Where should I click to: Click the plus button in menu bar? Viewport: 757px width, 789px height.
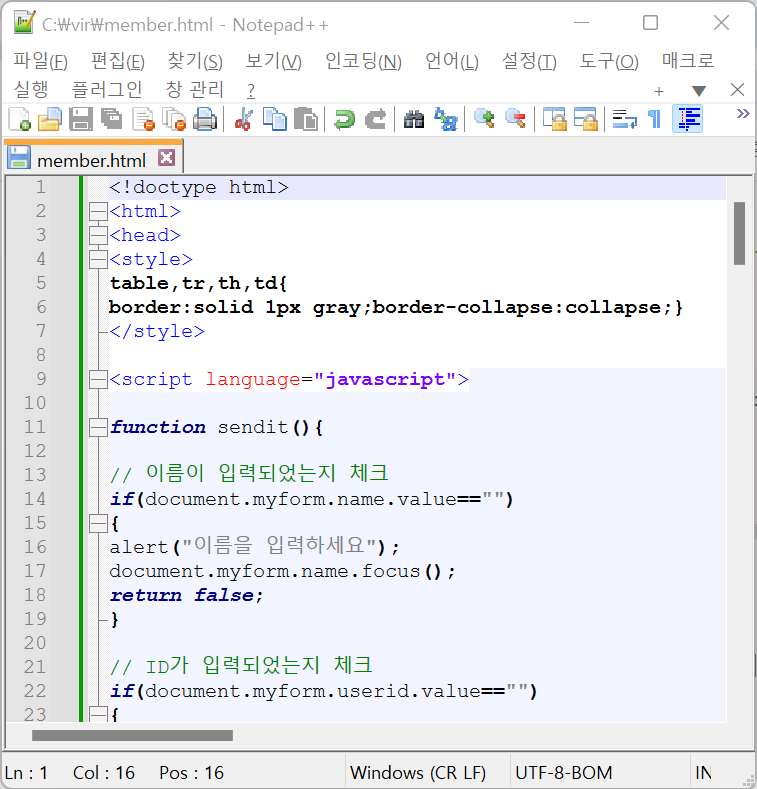[x=659, y=91]
